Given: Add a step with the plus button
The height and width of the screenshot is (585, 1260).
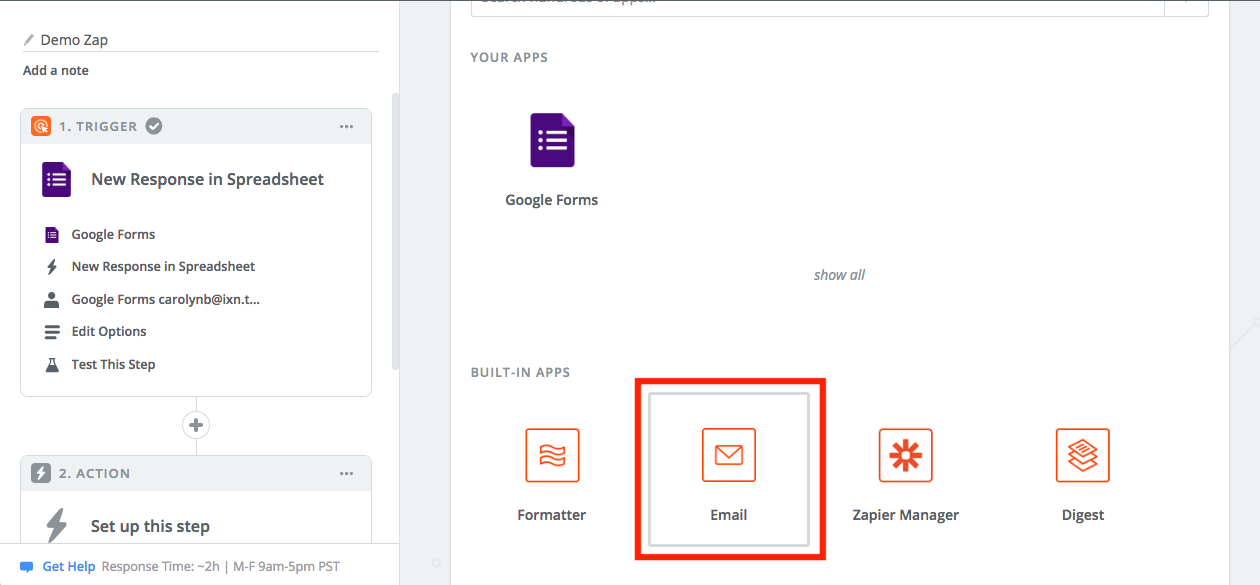Looking at the screenshot, I should click(x=196, y=425).
